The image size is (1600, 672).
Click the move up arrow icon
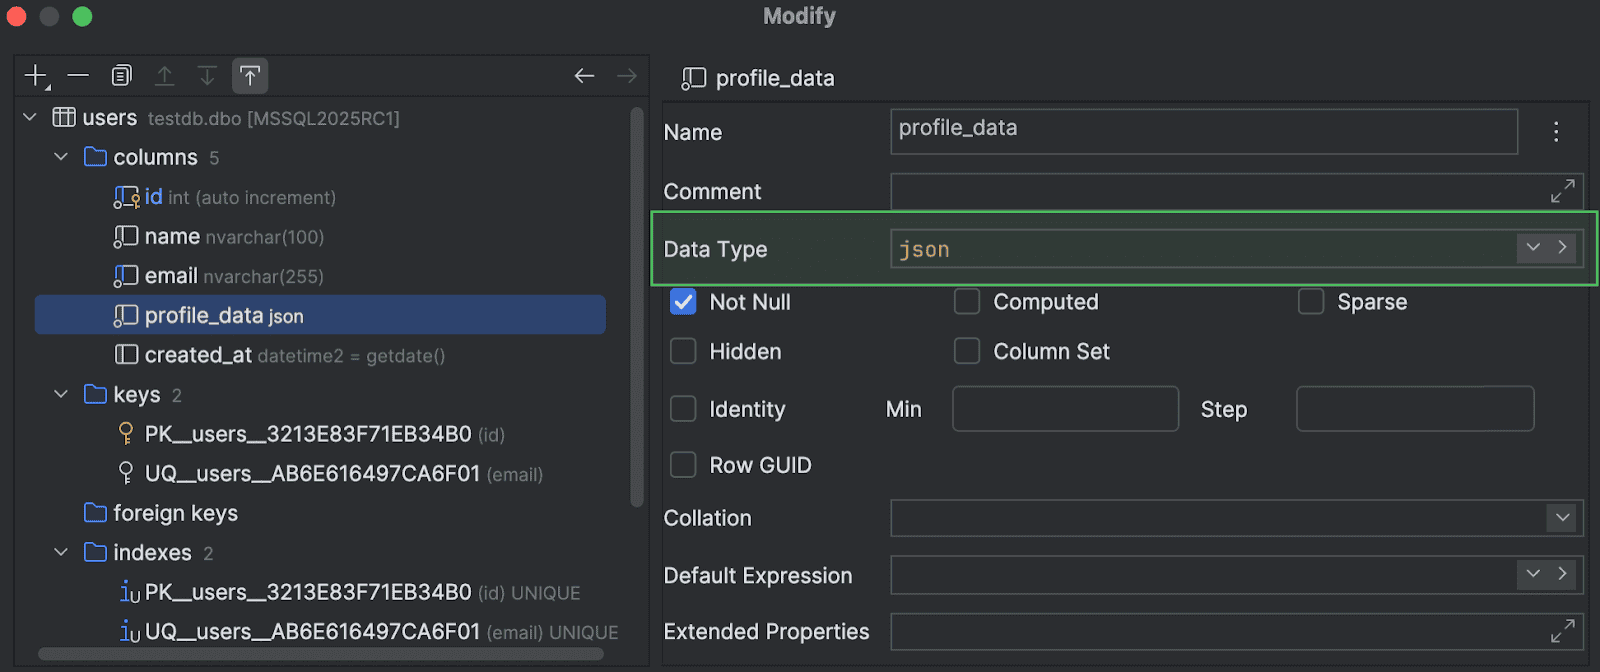(x=165, y=76)
